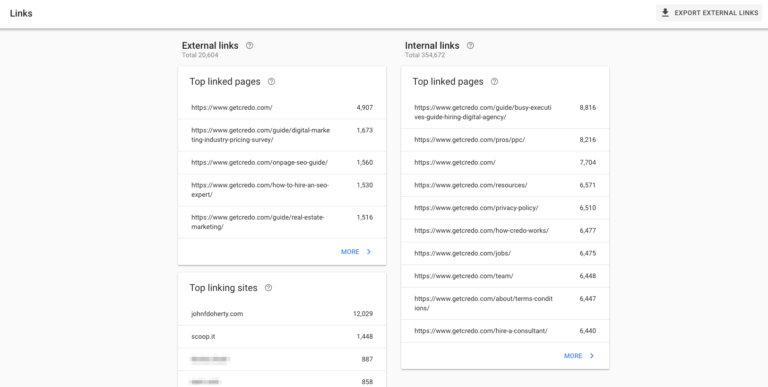Click MORE under external top linked pages
The image size is (768, 387).
click(350, 252)
